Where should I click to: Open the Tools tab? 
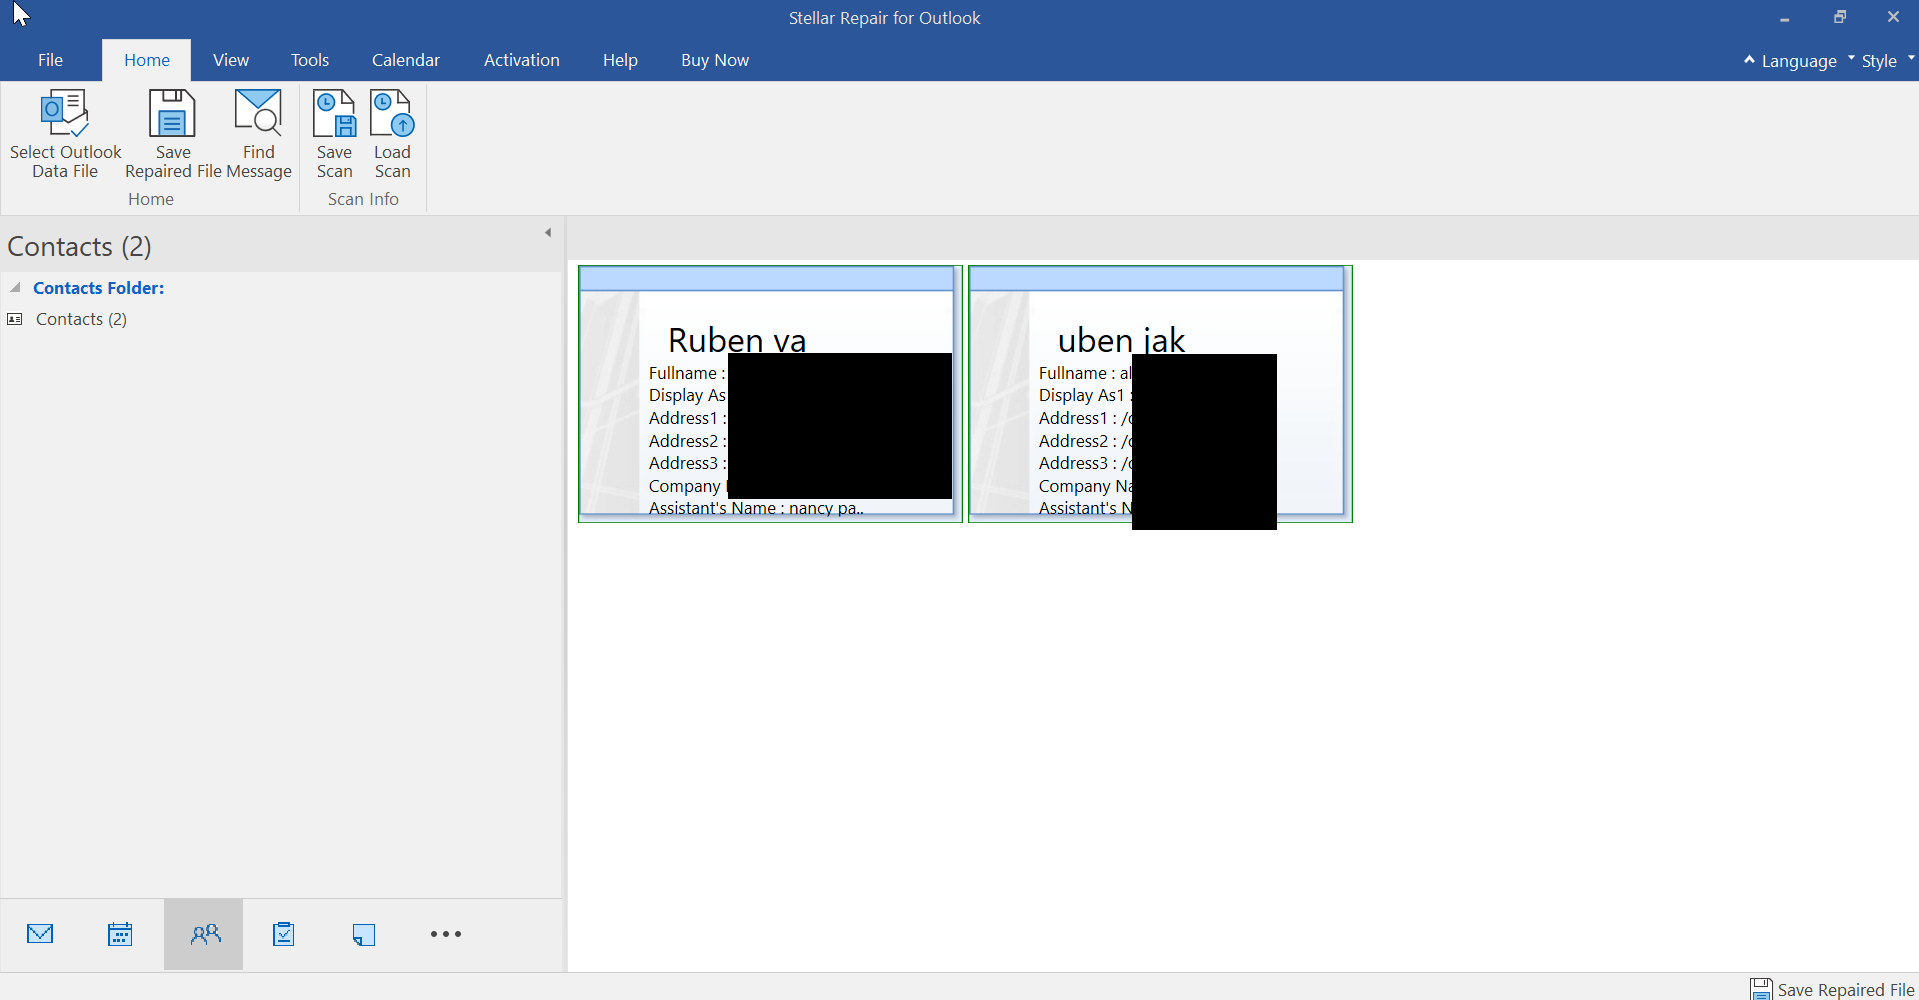click(x=310, y=60)
